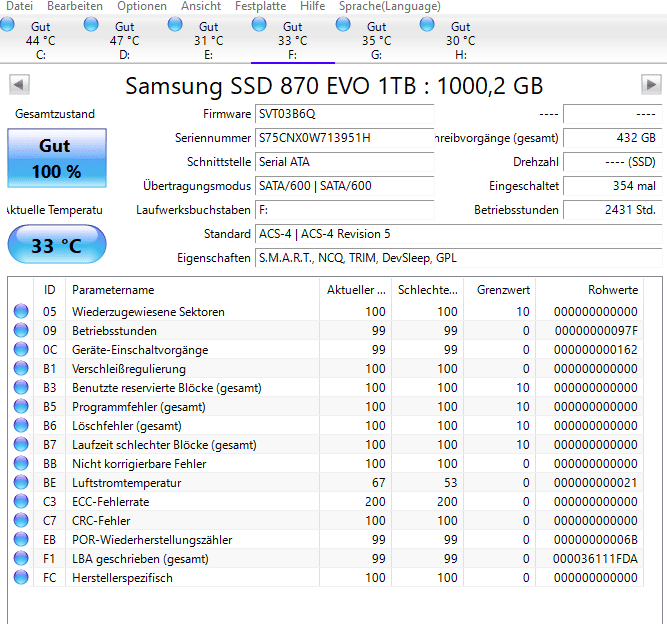Click status orb of Löschfehler row

(x=21, y=425)
